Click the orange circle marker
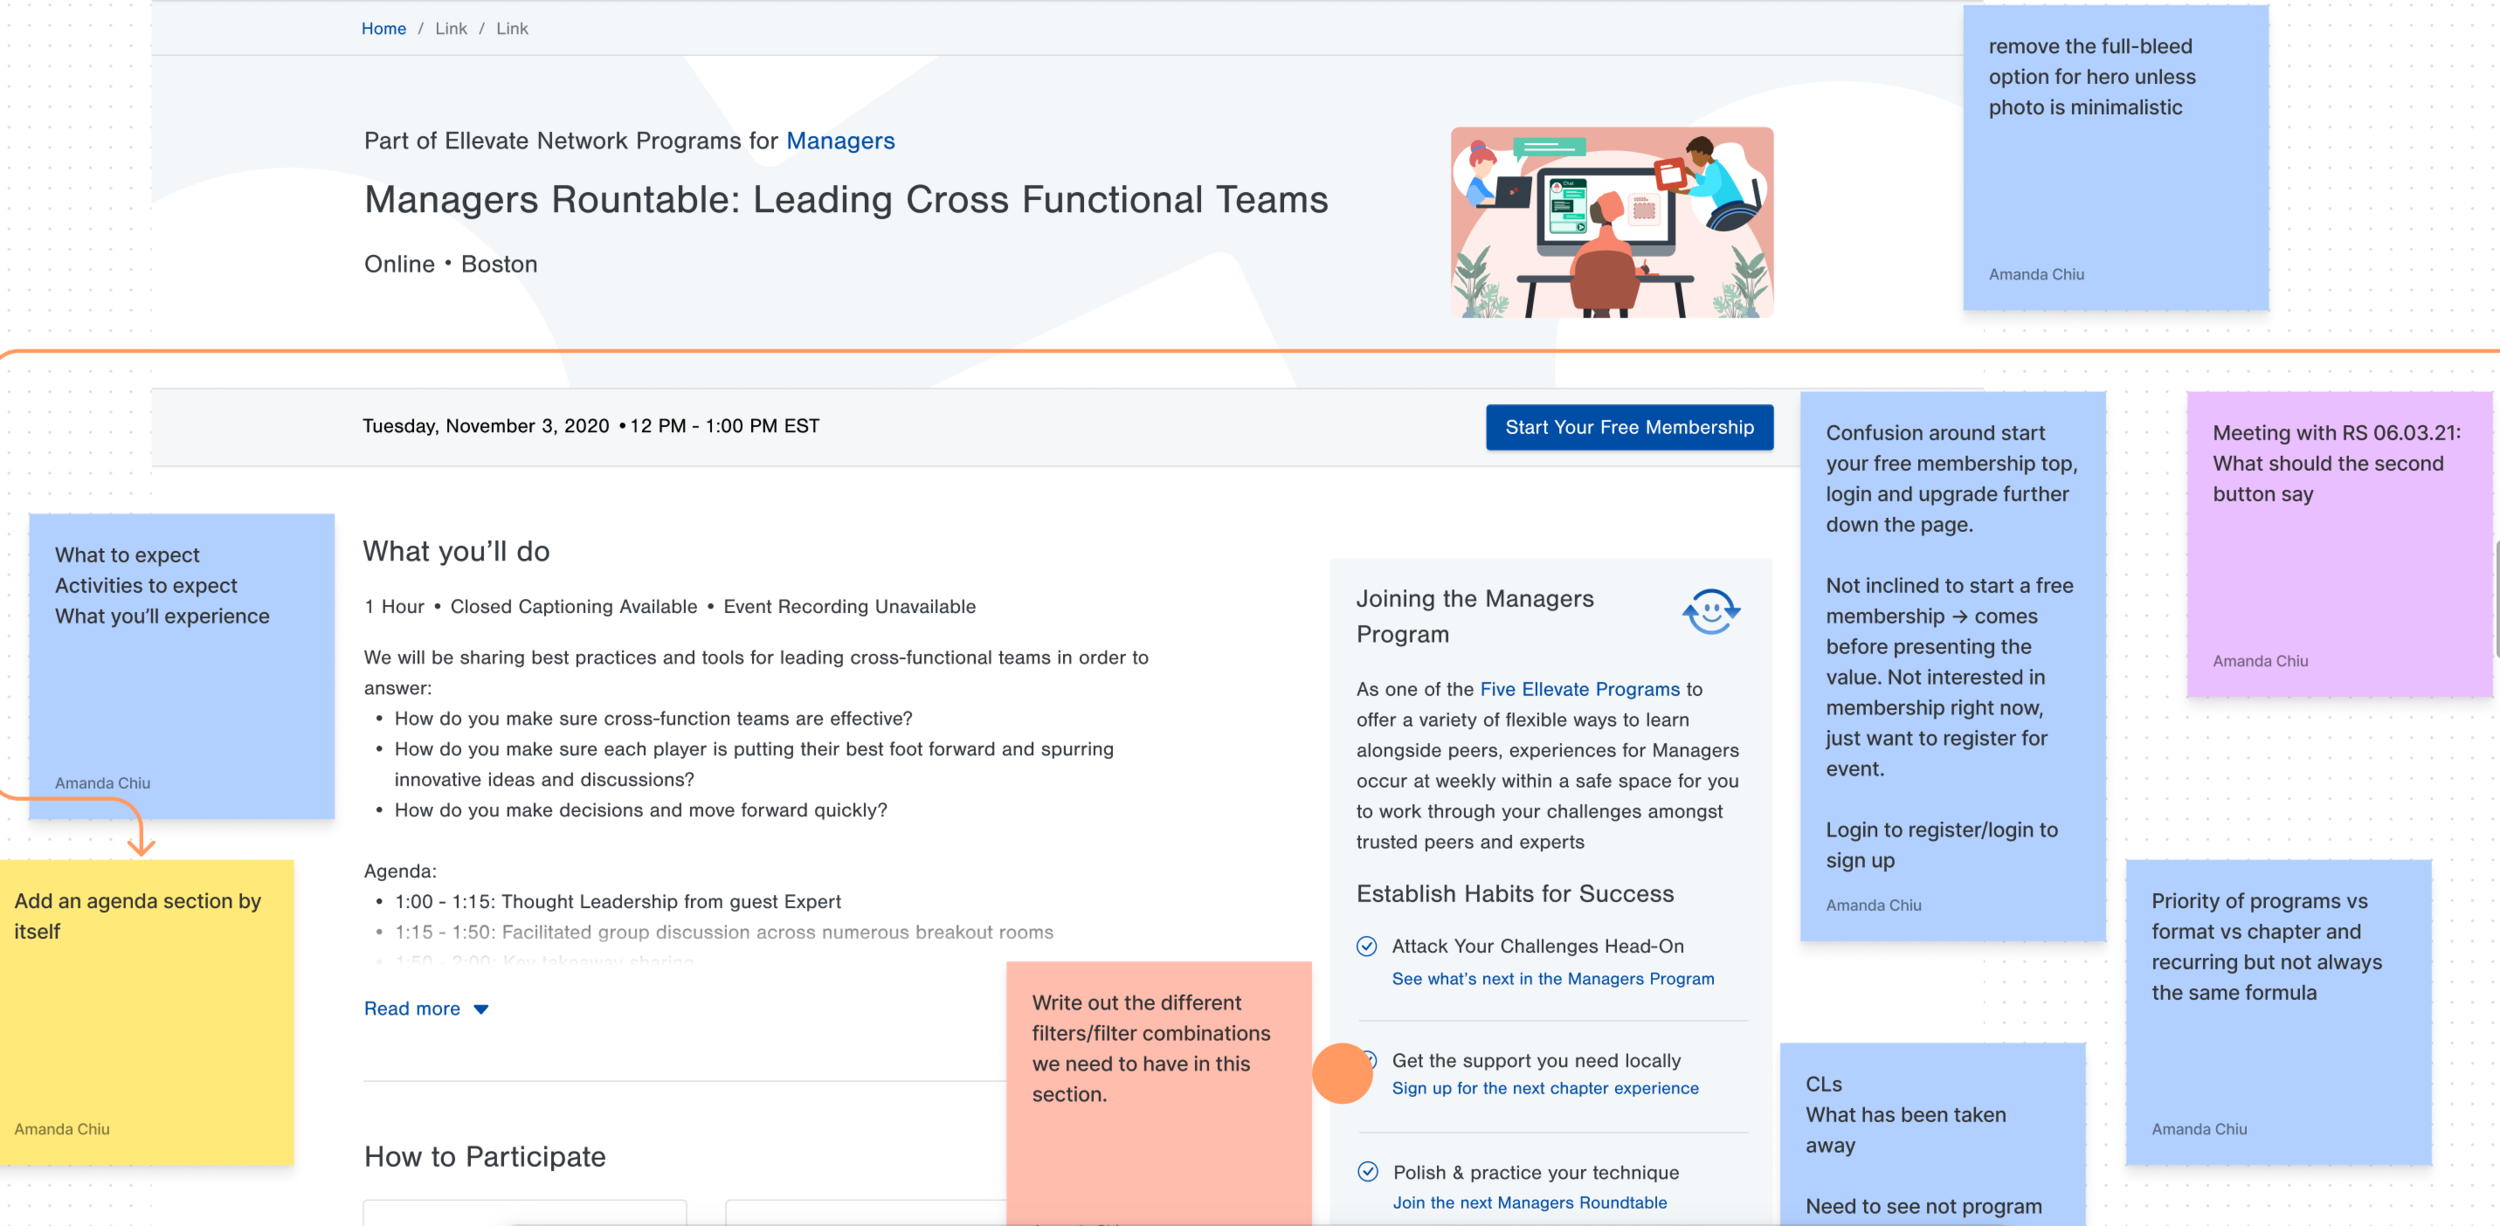Screen dimensions: 2500x1226 coord(1342,1073)
